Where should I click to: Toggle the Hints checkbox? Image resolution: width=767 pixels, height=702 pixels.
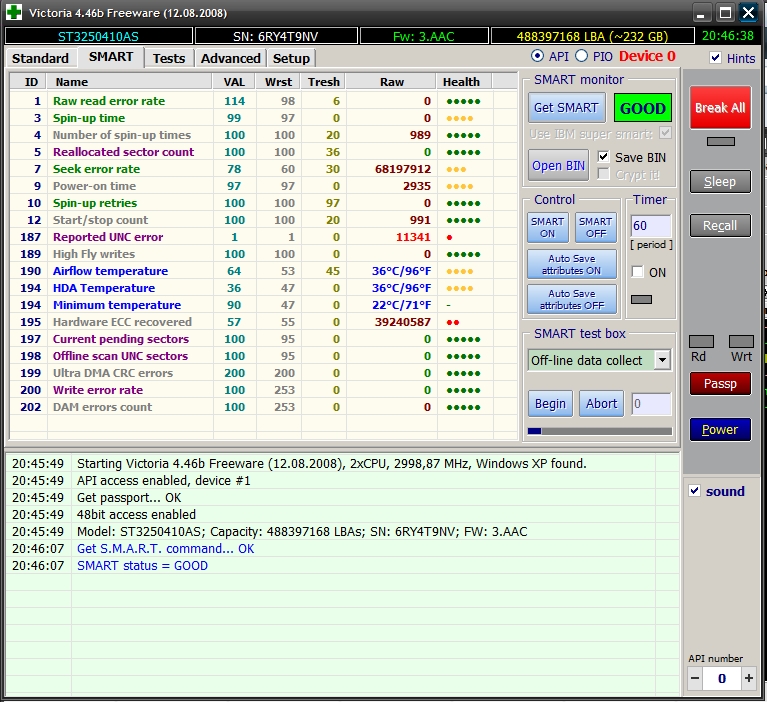715,58
